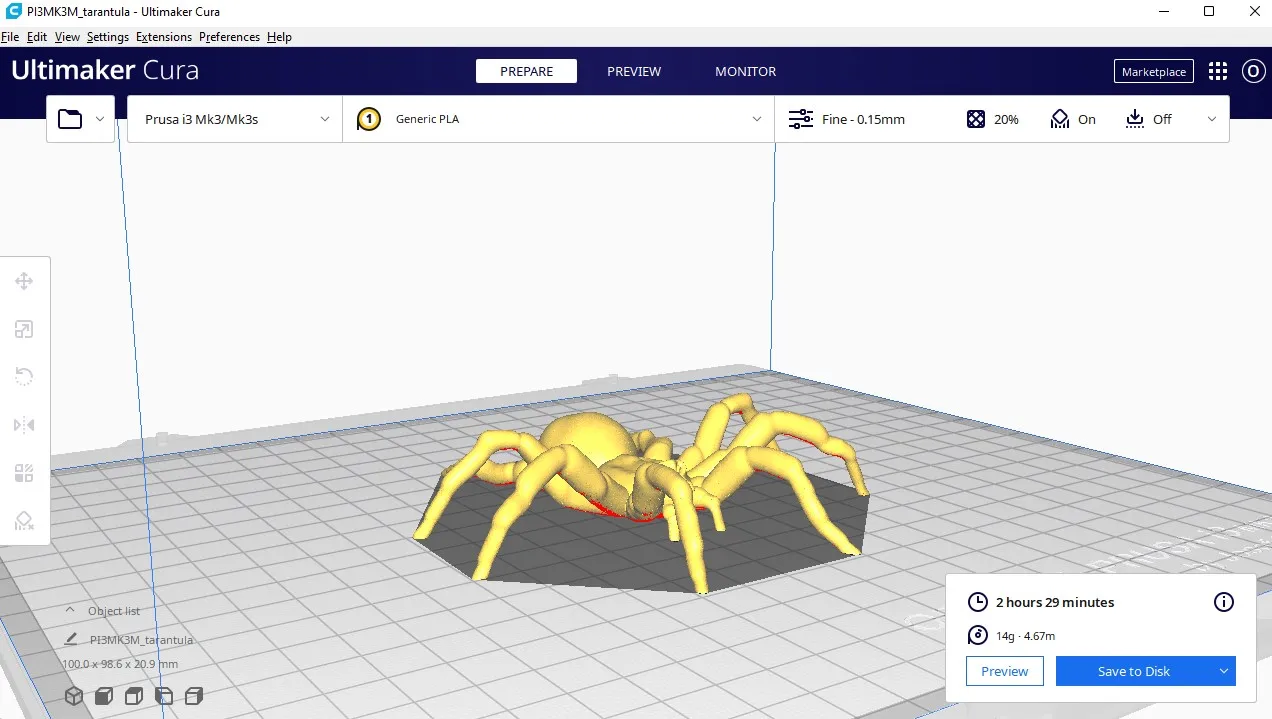Open the Ultimaker app switcher grid
Image resolution: width=1272 pixels, height=719 pixels.
point(1217,71)
